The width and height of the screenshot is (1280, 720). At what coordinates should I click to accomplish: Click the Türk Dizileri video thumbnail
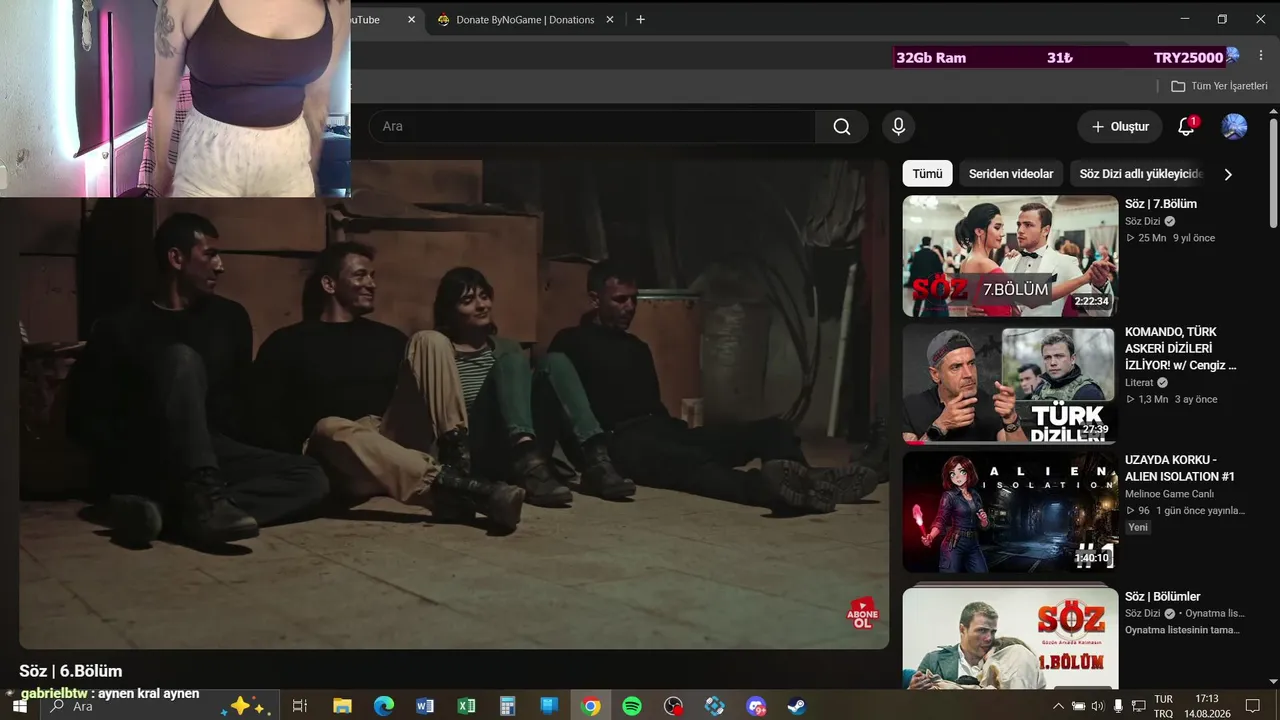pos(1010,384)
